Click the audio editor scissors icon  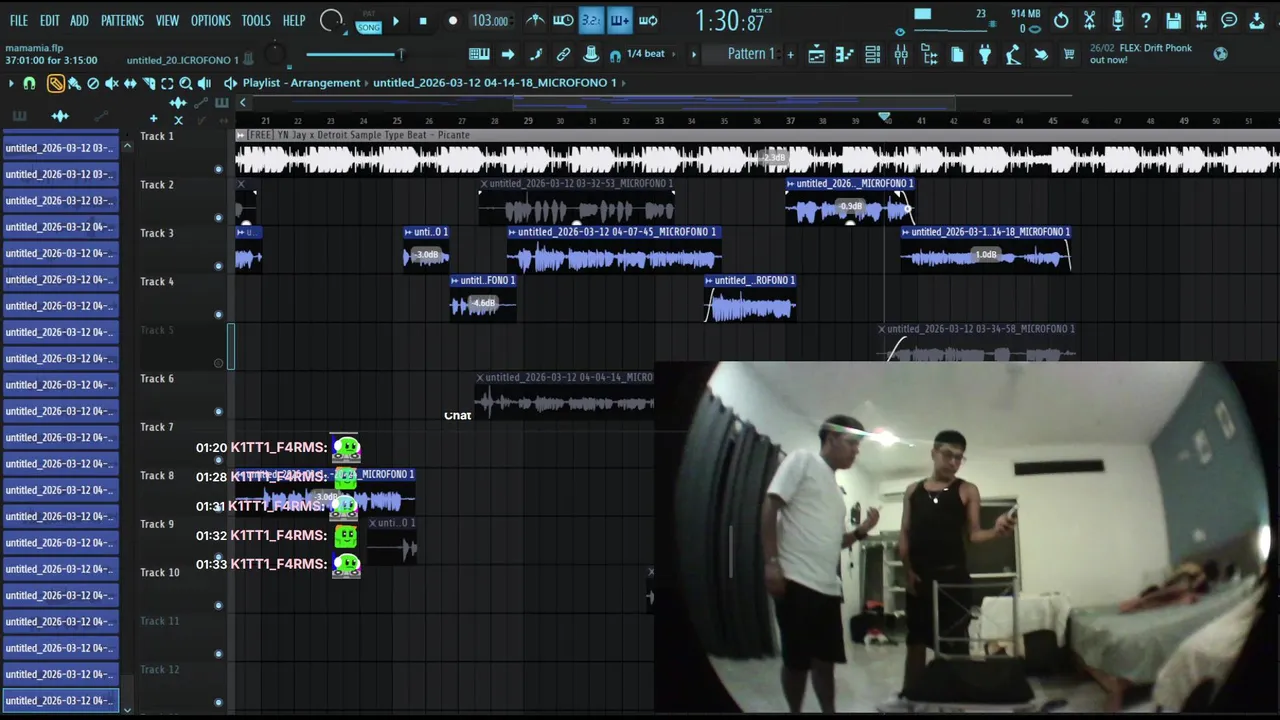(x=1089, y=21)
